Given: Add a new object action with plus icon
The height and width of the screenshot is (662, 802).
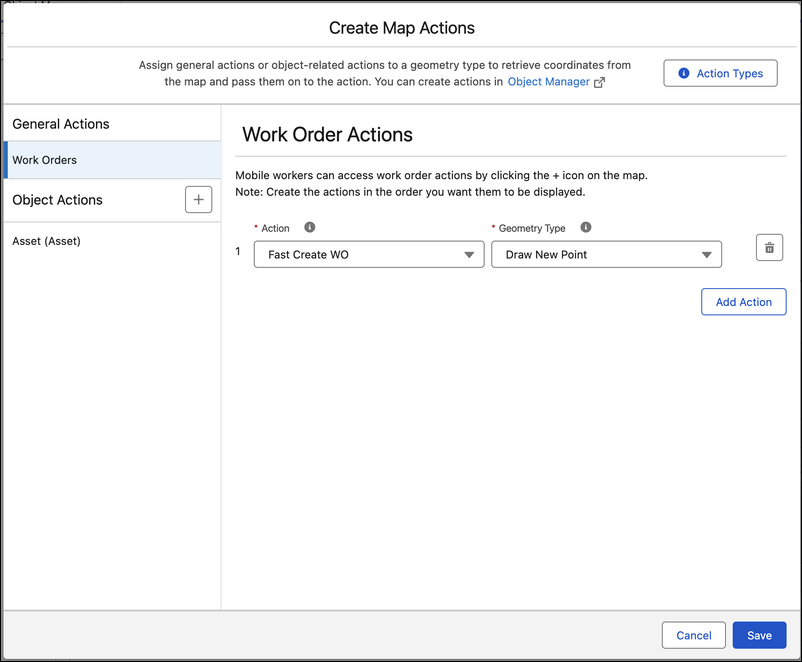Looking at the screenshot, I should pos(198,200).
